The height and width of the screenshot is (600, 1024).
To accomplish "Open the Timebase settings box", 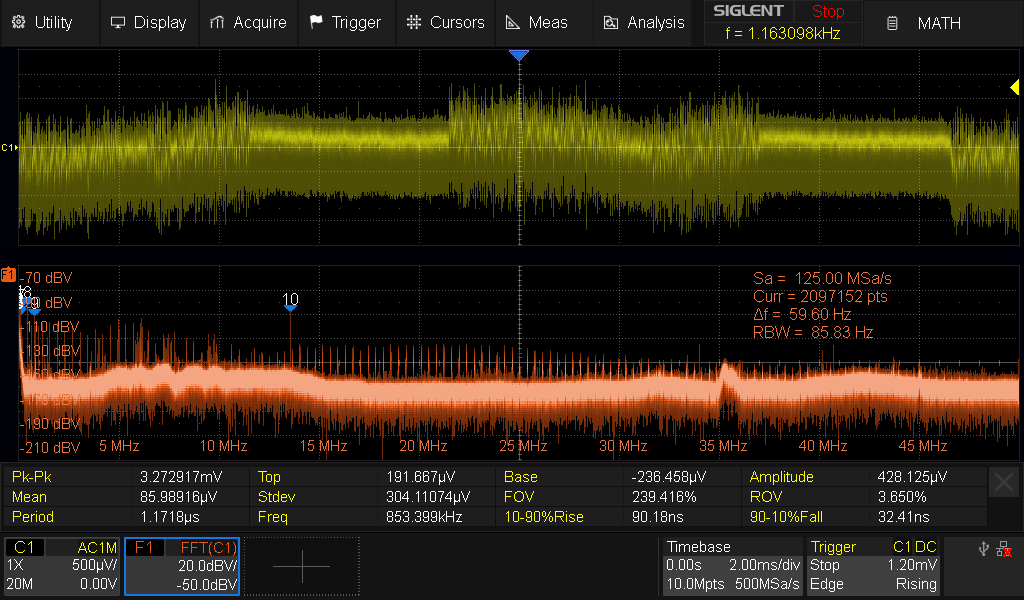I will [732, 566].
